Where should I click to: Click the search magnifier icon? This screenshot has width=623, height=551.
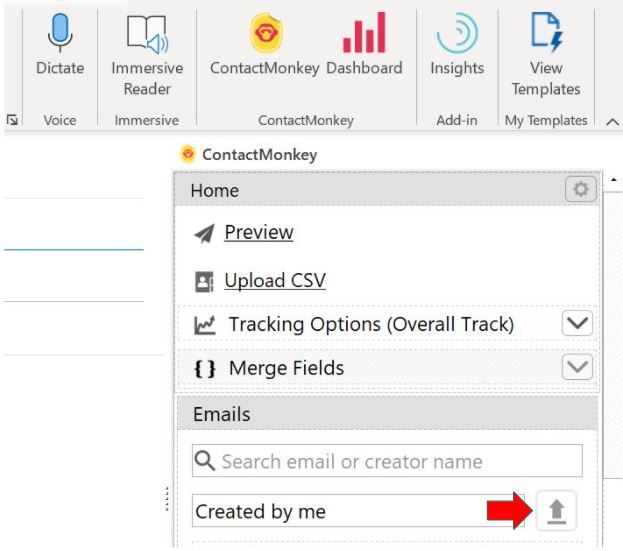pyautogui.click(x=205, y=461)
